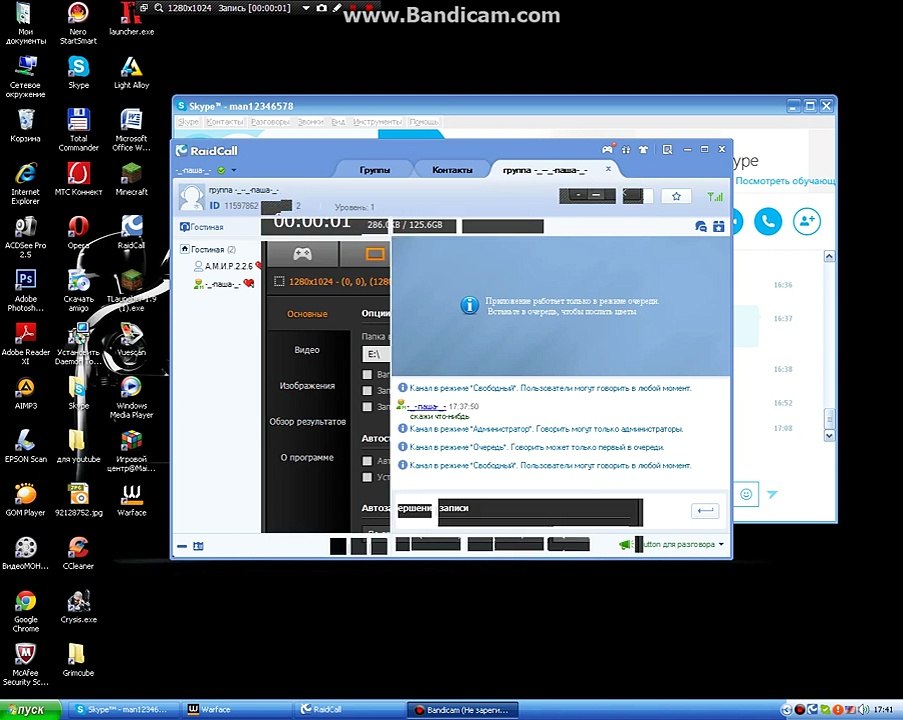
Task: Select the AIMP3 desktop icon
Action: [25, 393]
